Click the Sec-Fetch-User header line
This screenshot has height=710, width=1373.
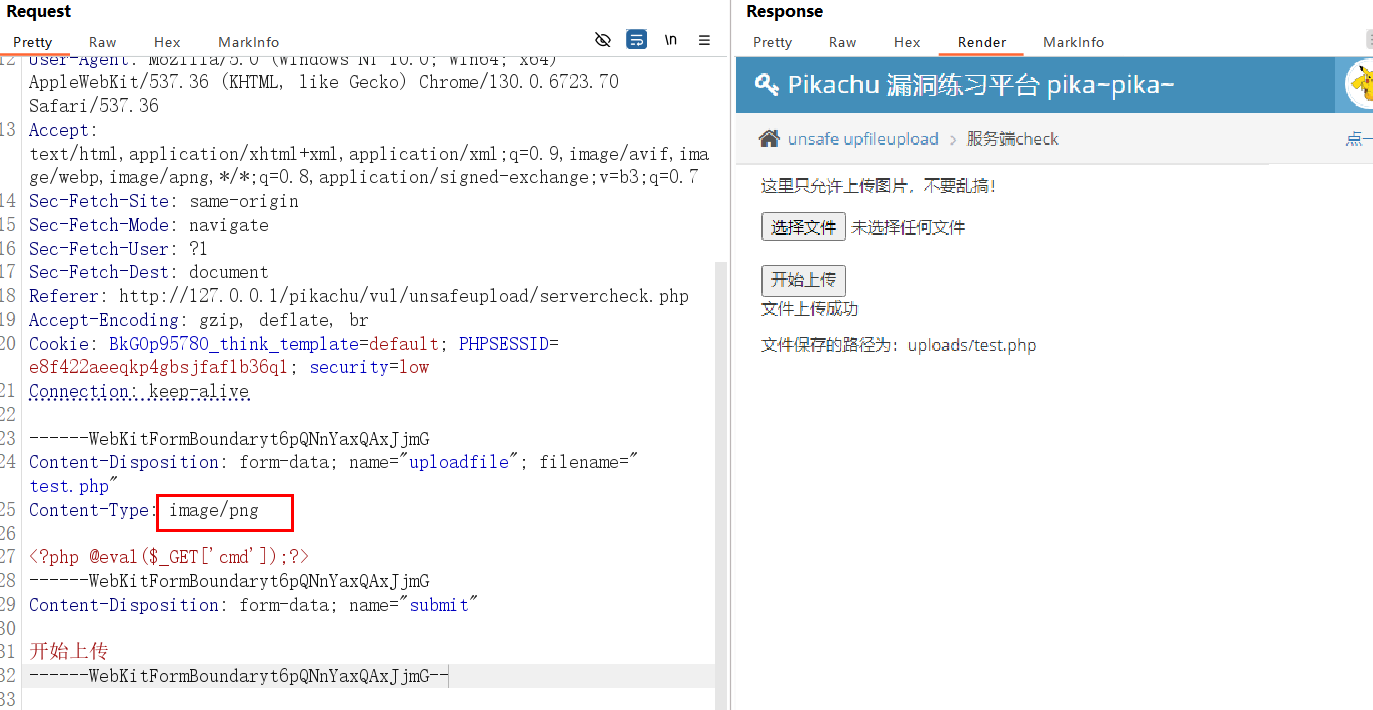(119, 248)
